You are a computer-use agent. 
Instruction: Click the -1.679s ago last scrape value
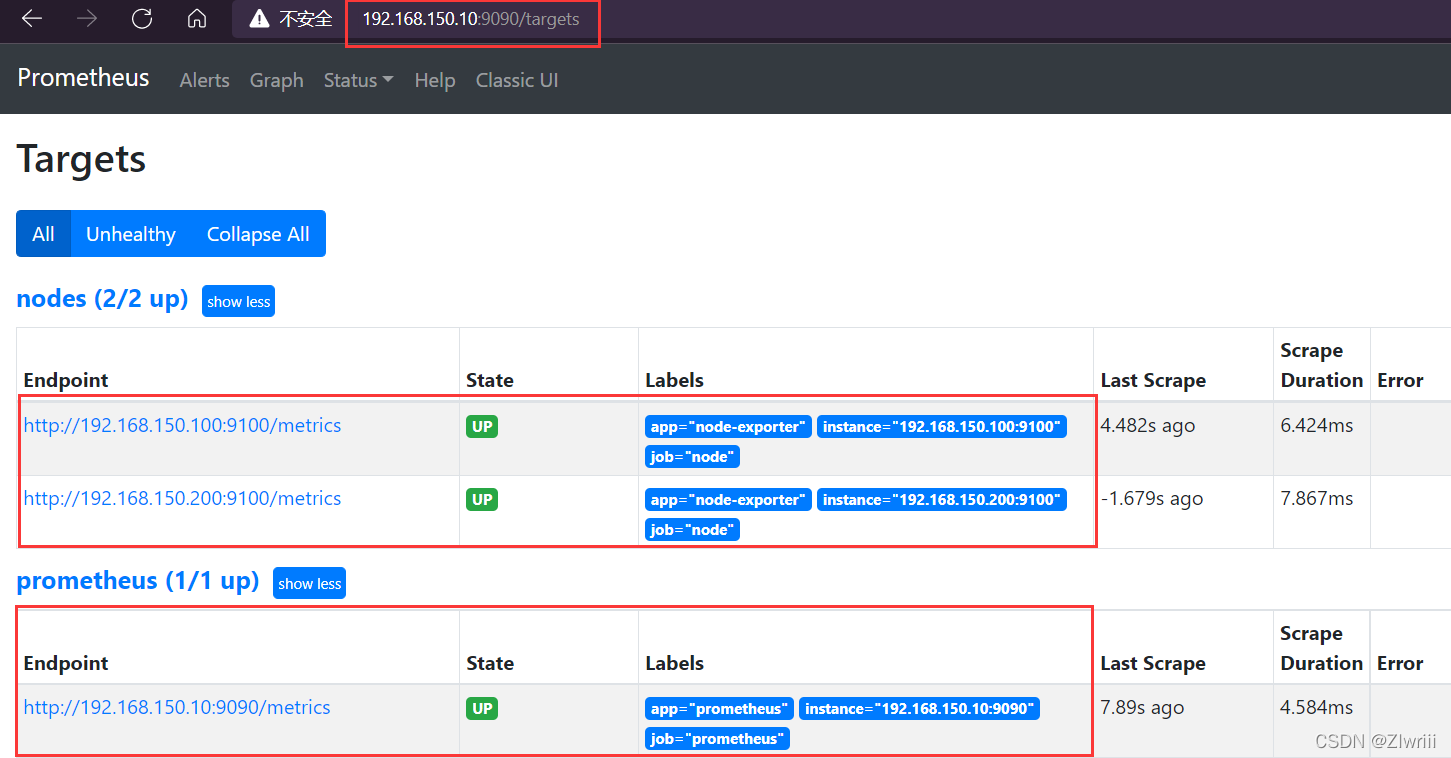(x=1151, y=499)
